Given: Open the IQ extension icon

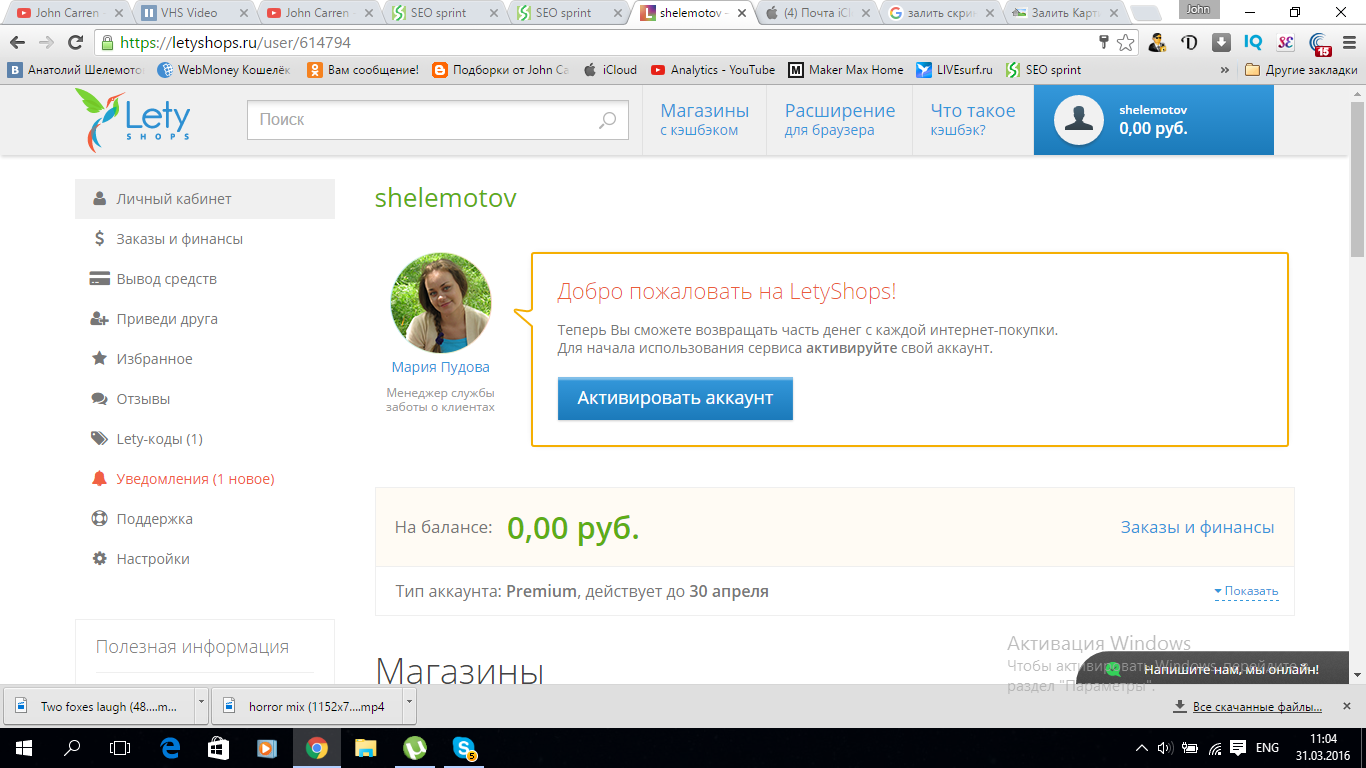Looking at the screenshot, I should tap(1253, 43).
